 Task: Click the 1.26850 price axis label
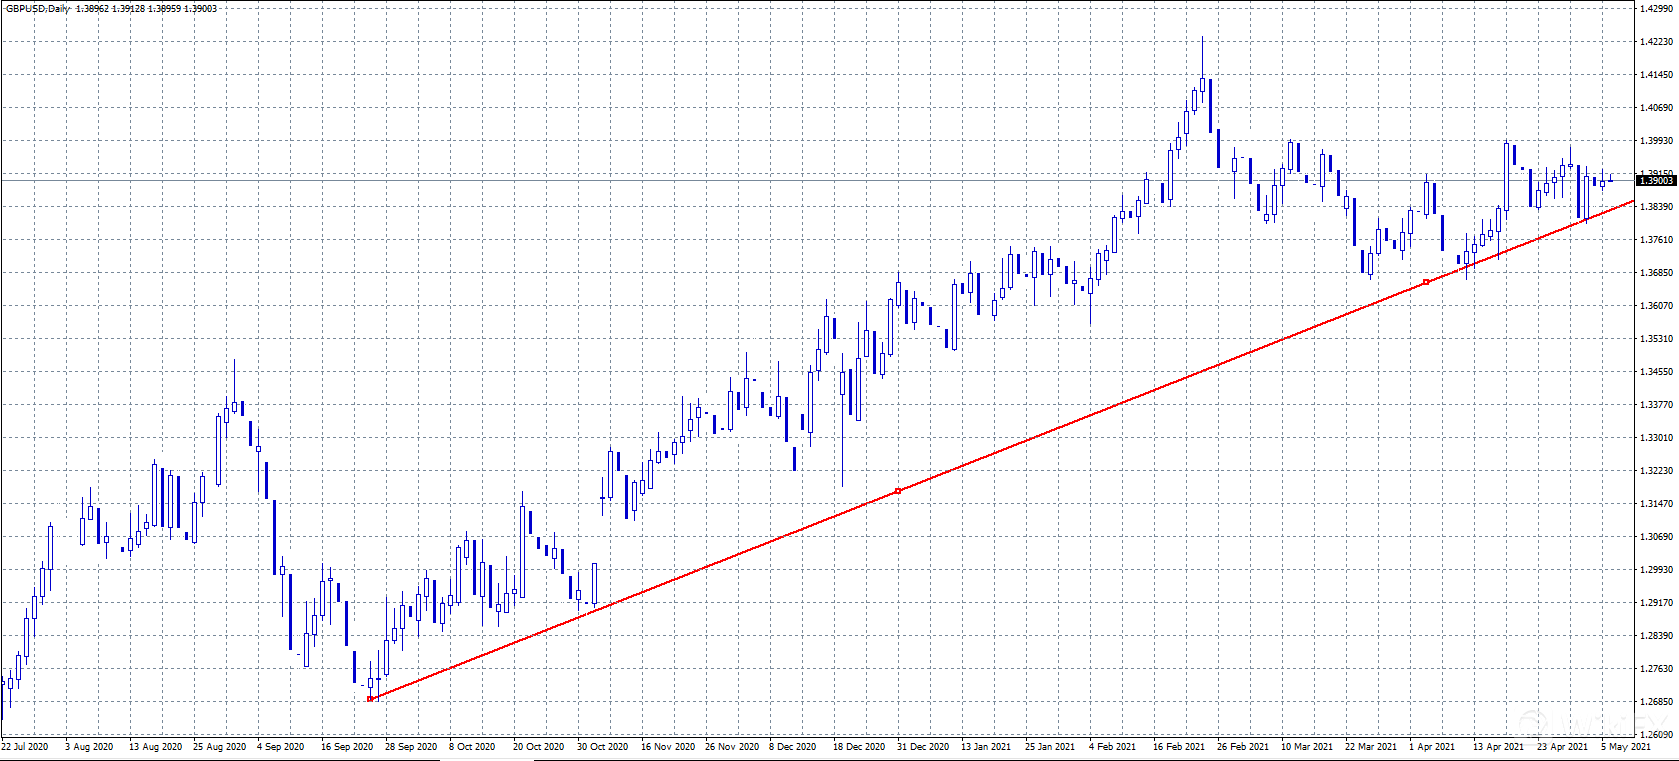(1657, 702)
